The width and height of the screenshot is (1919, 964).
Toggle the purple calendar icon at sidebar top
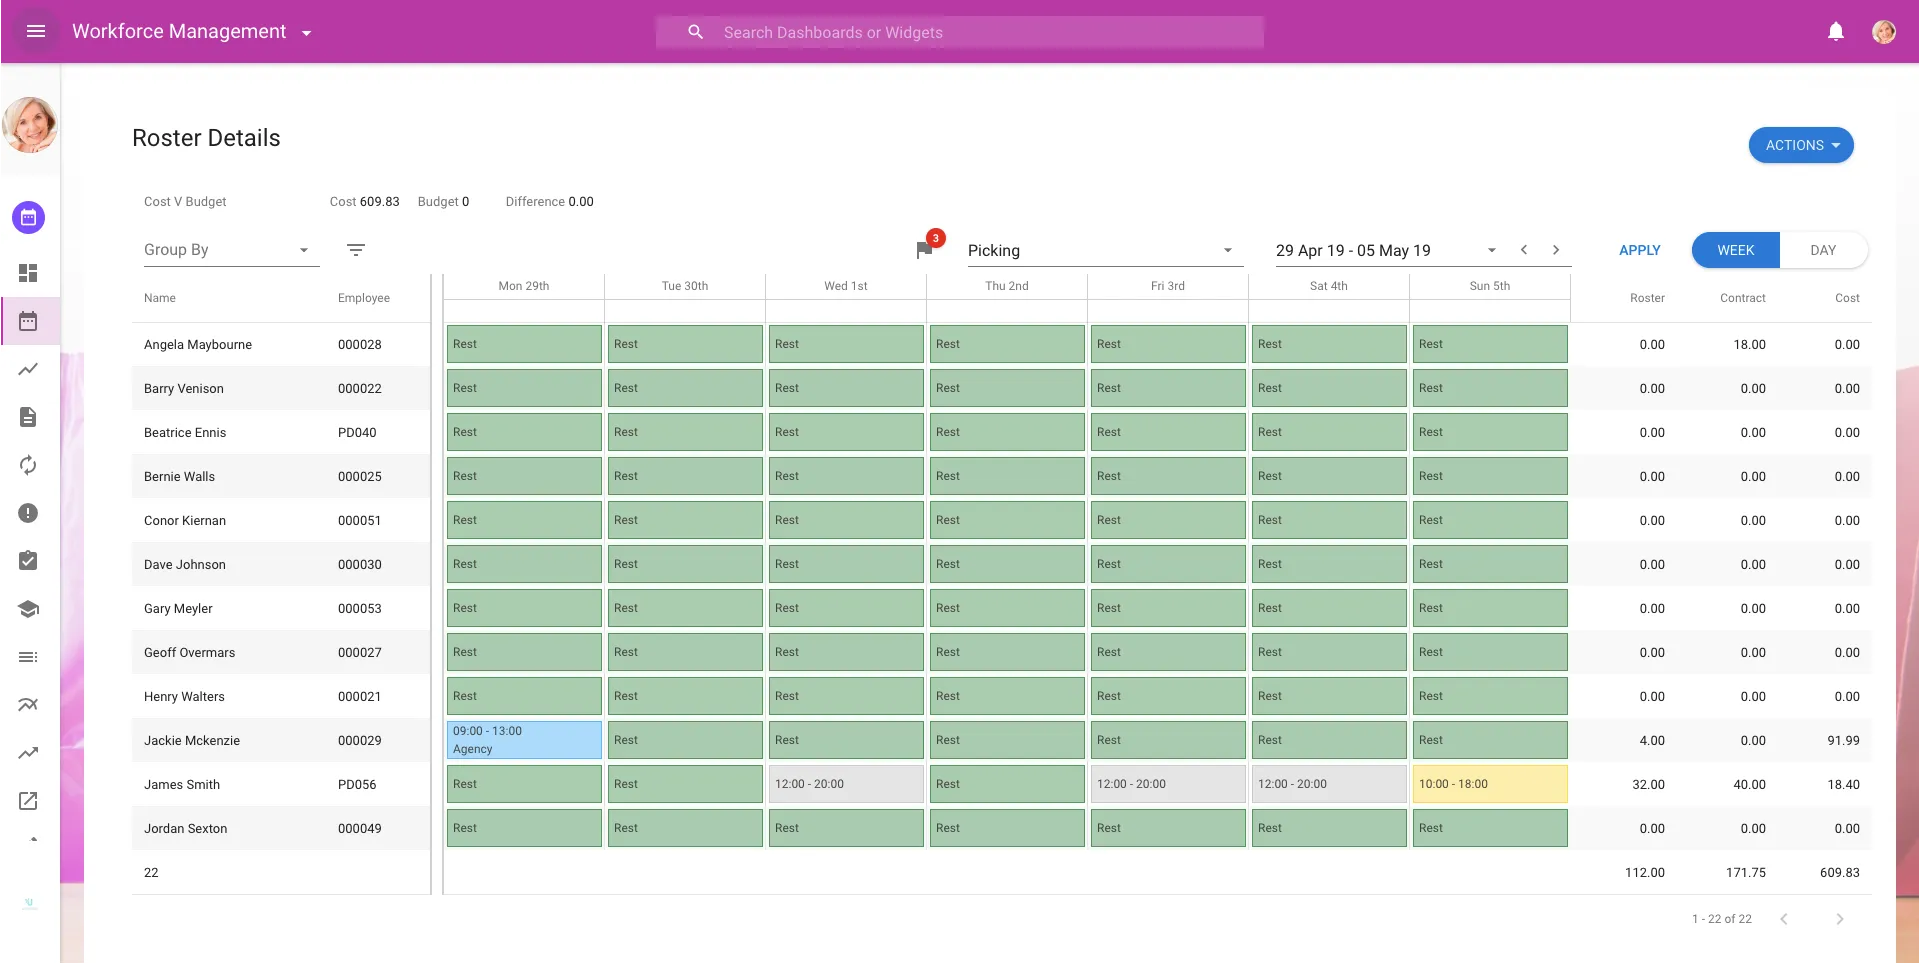click(28, 217)
